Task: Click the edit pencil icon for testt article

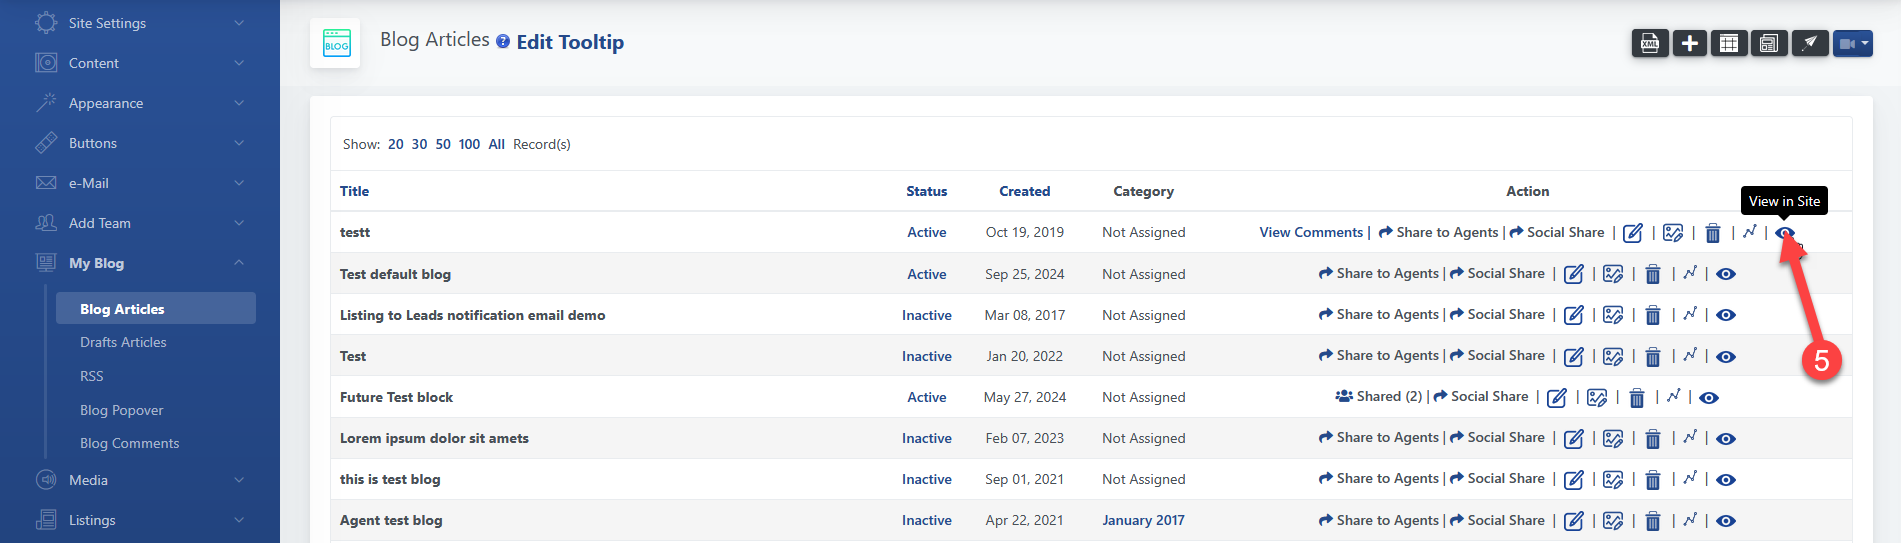Action: (x=1633, y=233)
